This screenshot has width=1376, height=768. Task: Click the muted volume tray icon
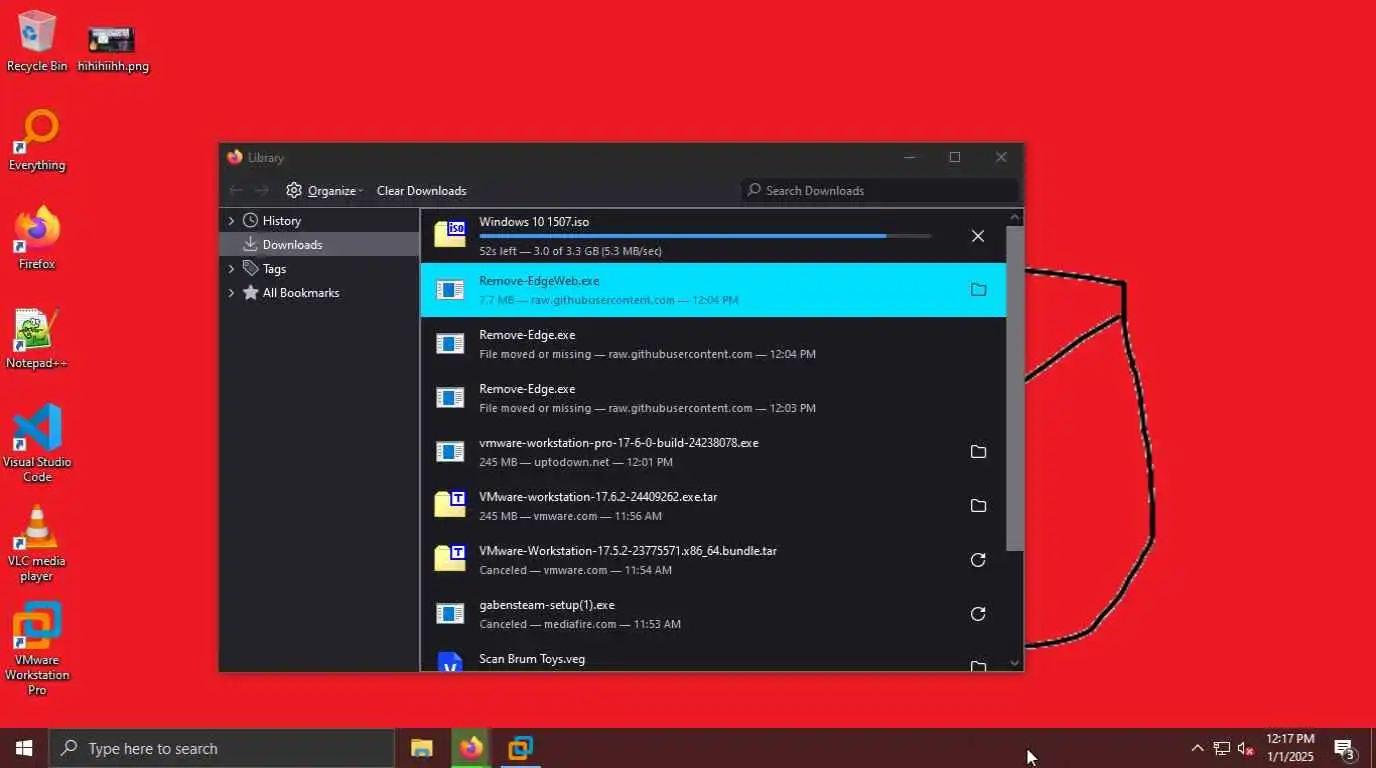[1246, 748]
